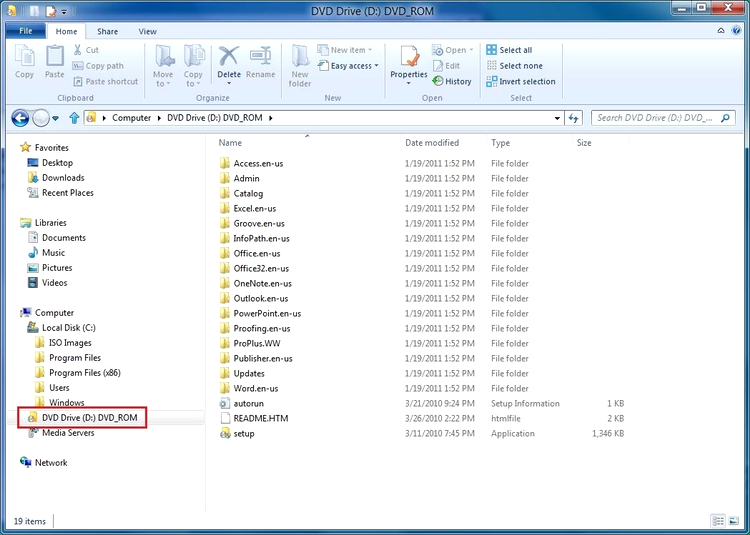Click the Search DVD Drive field
The height and width of the screenshot is (535, 750).
[663, 118]
